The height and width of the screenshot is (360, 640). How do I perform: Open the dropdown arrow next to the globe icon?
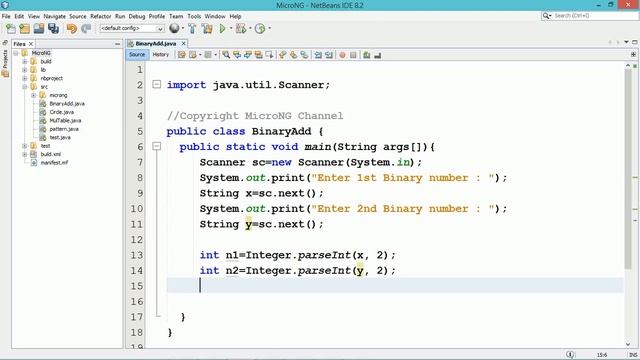182,28
